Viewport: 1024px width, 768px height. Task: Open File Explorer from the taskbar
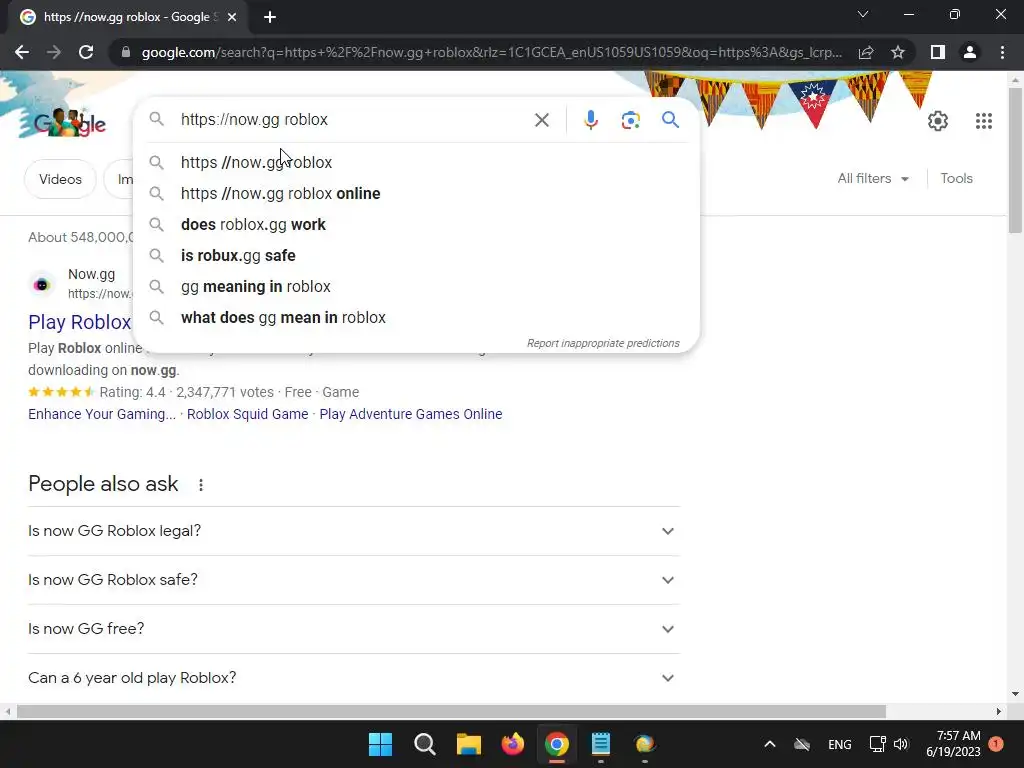pyautogui.click(x=468, y=744)
